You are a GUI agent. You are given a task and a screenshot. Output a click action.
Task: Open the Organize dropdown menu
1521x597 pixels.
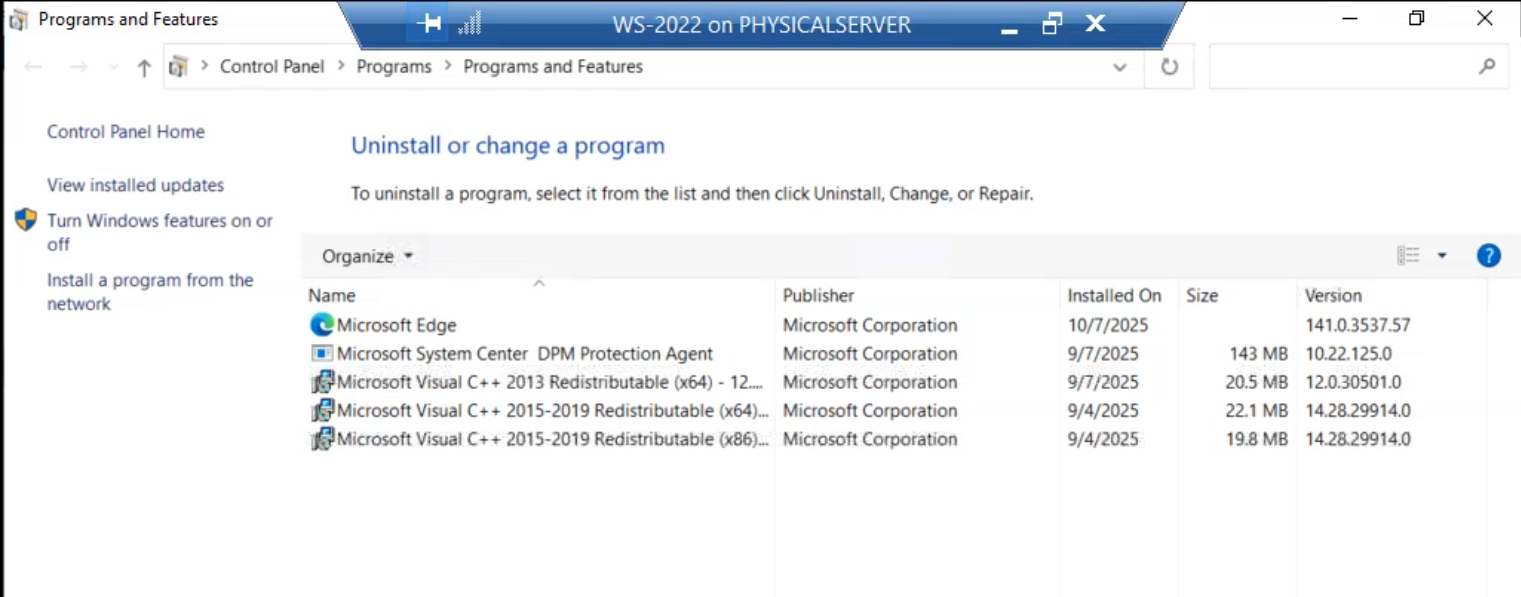click(x=367, y=256)
